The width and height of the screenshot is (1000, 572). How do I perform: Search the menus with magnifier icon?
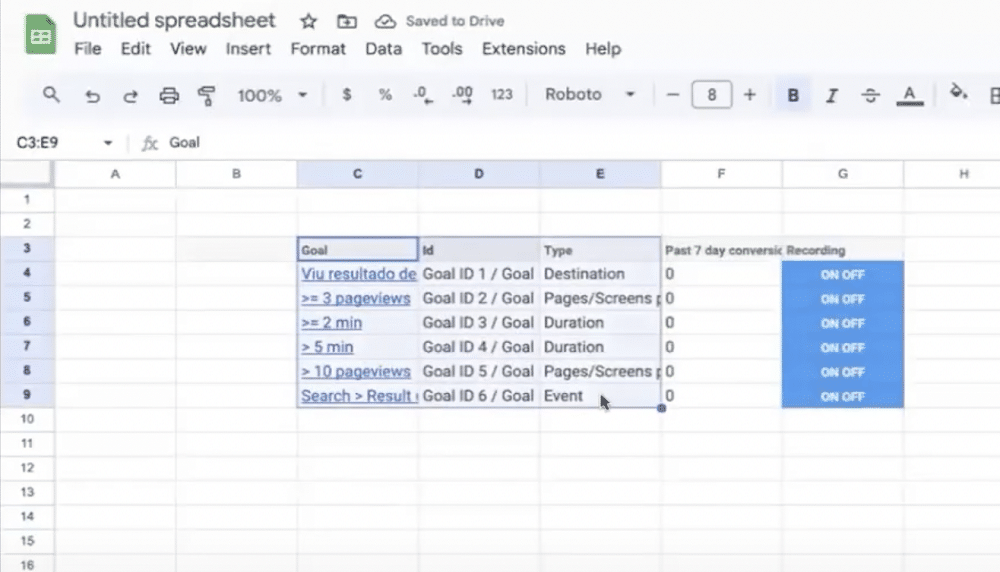pos(51,95)
